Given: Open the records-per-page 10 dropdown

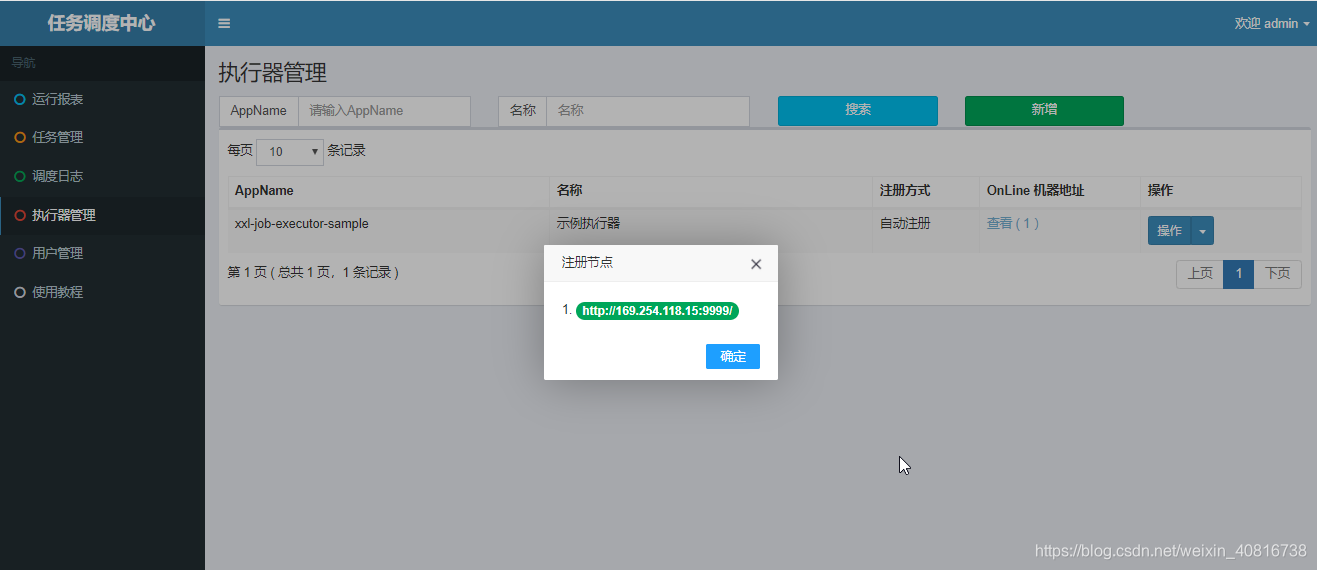Looking at the screenshot, I should [x=290, y=152].
